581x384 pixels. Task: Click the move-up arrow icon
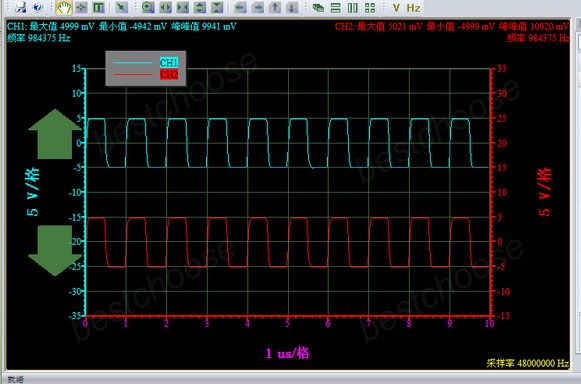click(275, 7)
